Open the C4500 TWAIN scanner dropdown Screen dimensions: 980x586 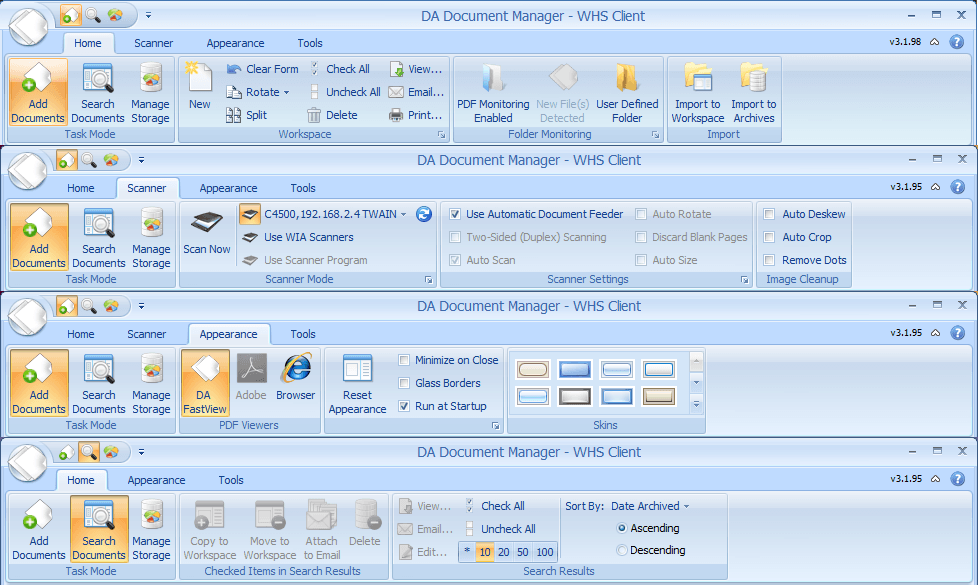coord(405,214)
